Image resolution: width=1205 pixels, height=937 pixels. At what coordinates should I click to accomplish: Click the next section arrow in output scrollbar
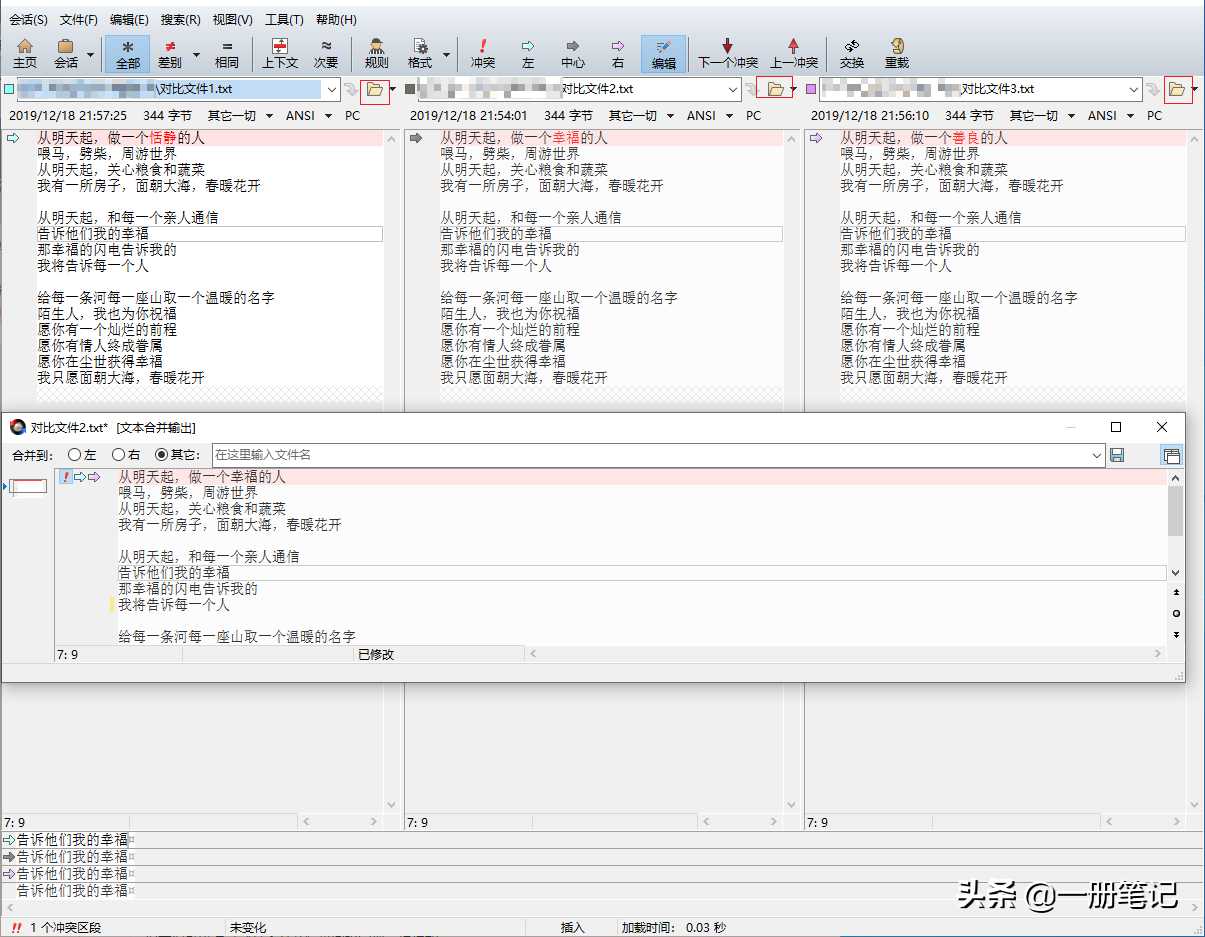click(1176, 634)
